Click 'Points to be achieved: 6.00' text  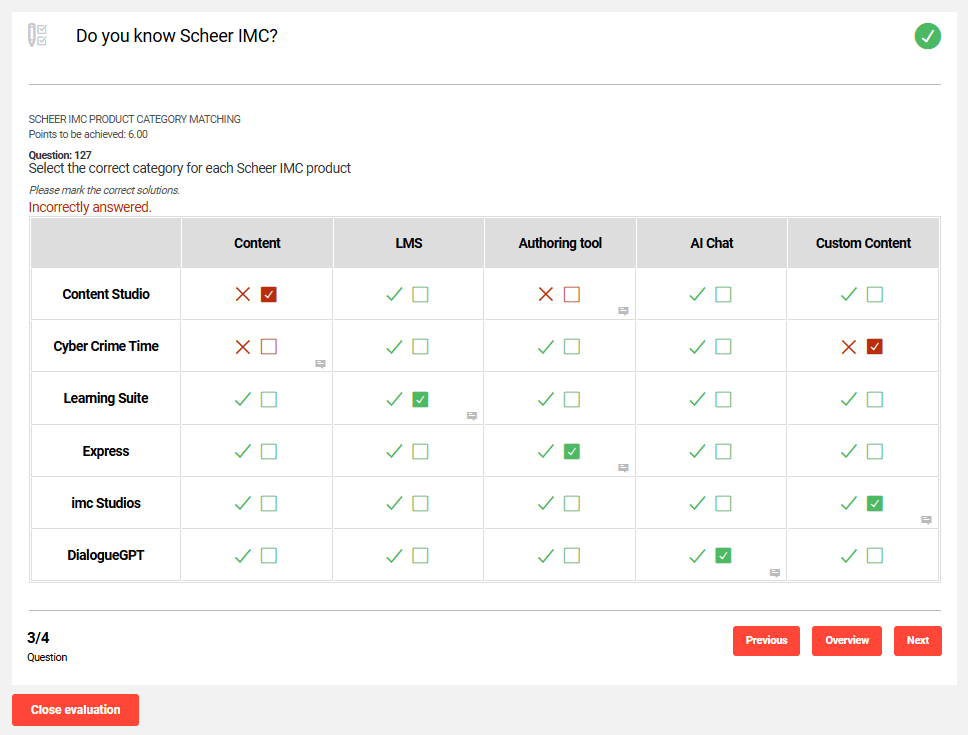[x=88, y=135]
